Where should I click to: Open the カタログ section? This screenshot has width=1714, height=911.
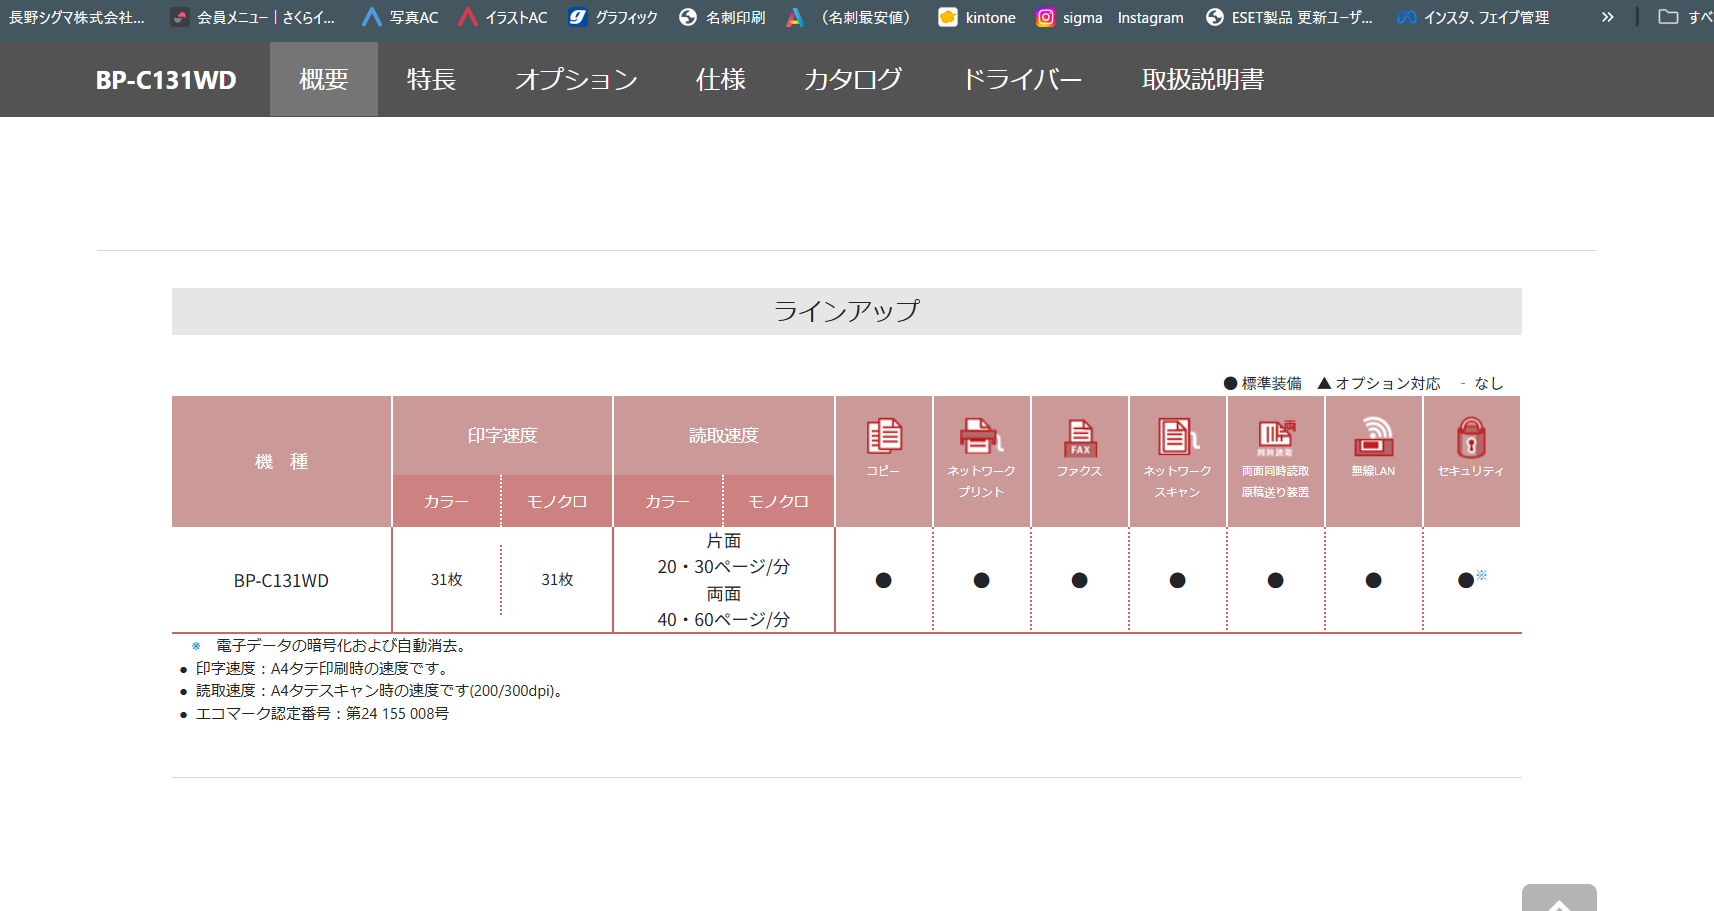tap(853, 79)
